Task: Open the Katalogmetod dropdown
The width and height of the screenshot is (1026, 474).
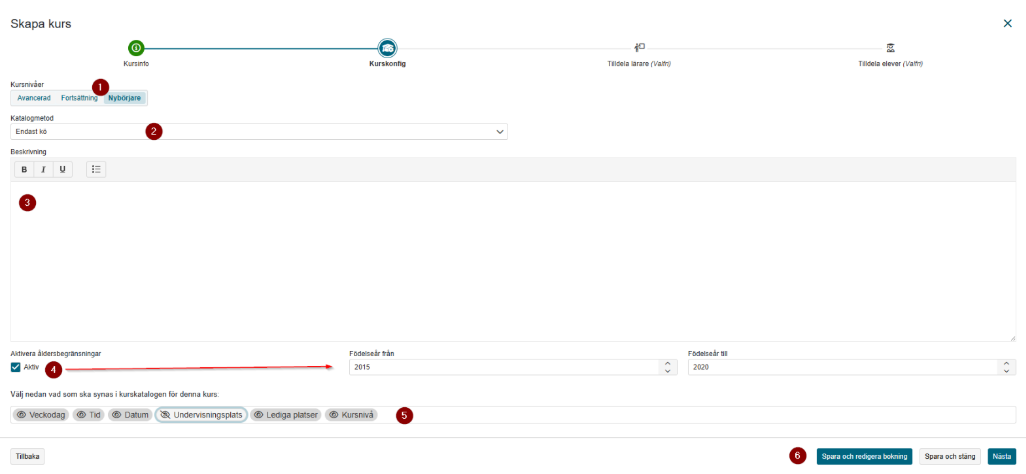Action: 259,132
